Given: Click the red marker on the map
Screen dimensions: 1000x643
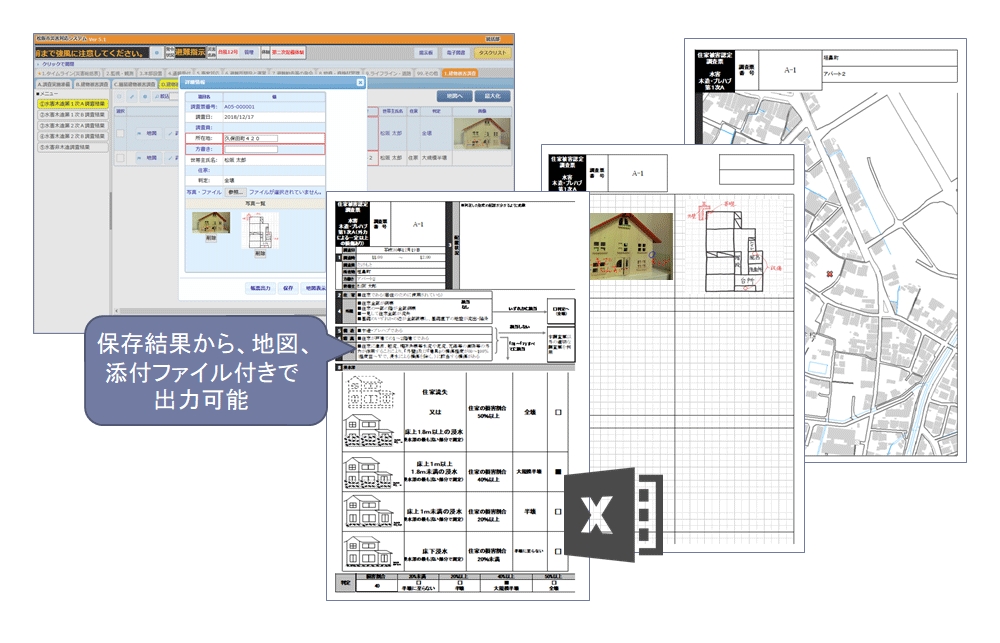Looking at the screenshot, I should pos(830,274).
